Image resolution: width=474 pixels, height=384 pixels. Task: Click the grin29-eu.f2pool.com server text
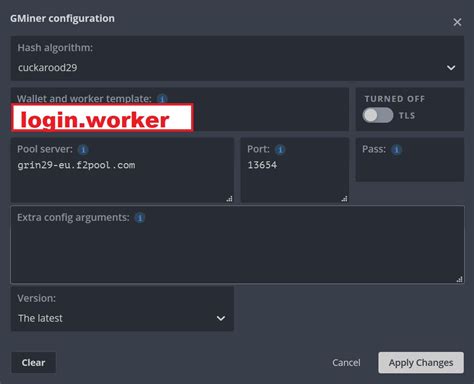tap(76, 165)
